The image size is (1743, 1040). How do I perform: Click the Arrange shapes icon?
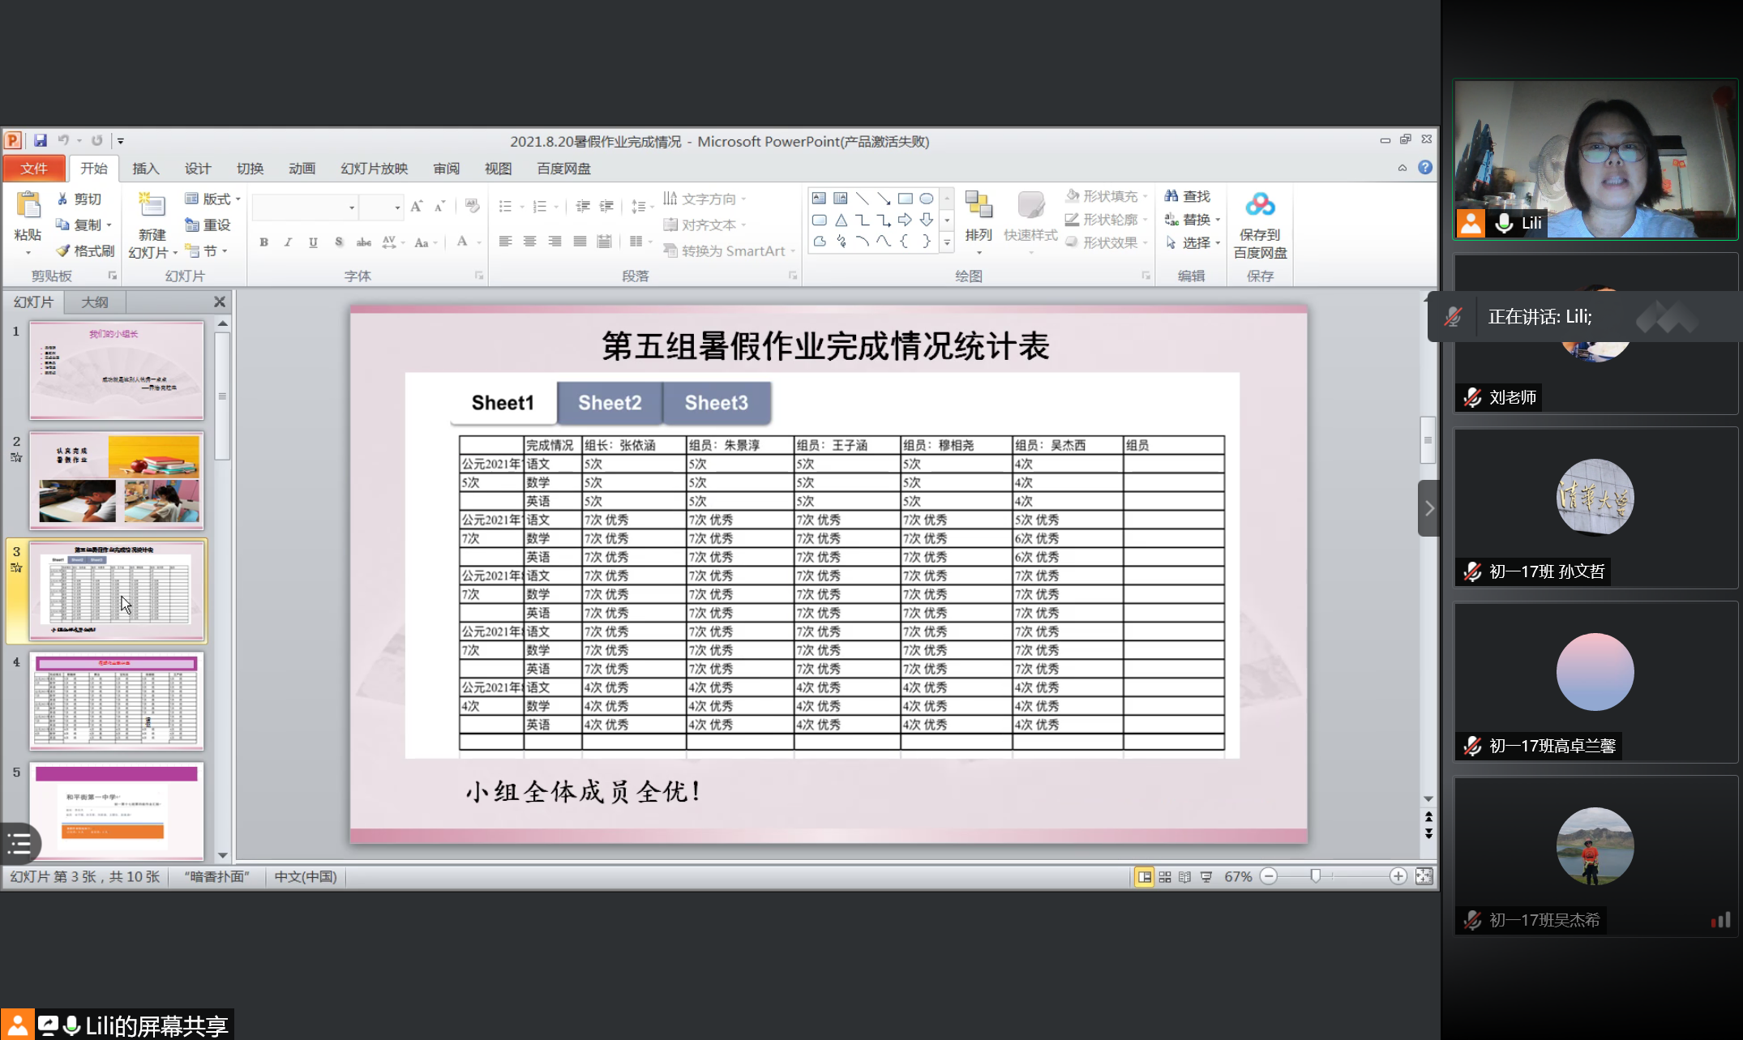pos(978,207)
